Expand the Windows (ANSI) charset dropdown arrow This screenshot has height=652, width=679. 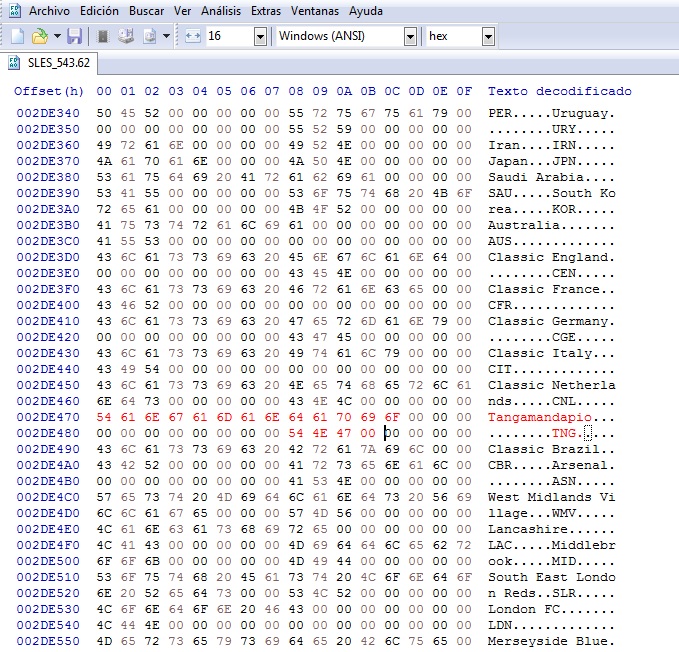(x=410, y=36)
